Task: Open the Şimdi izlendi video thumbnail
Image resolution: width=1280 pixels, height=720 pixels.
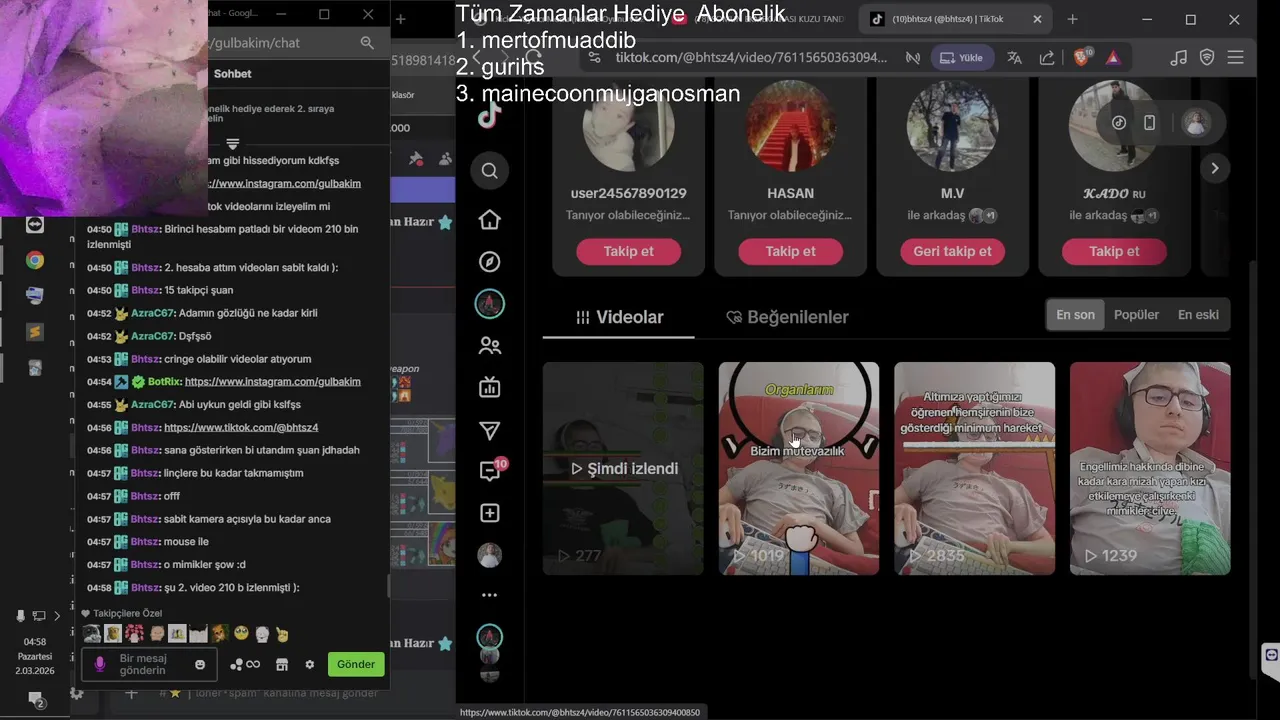Action: (623, 468)
